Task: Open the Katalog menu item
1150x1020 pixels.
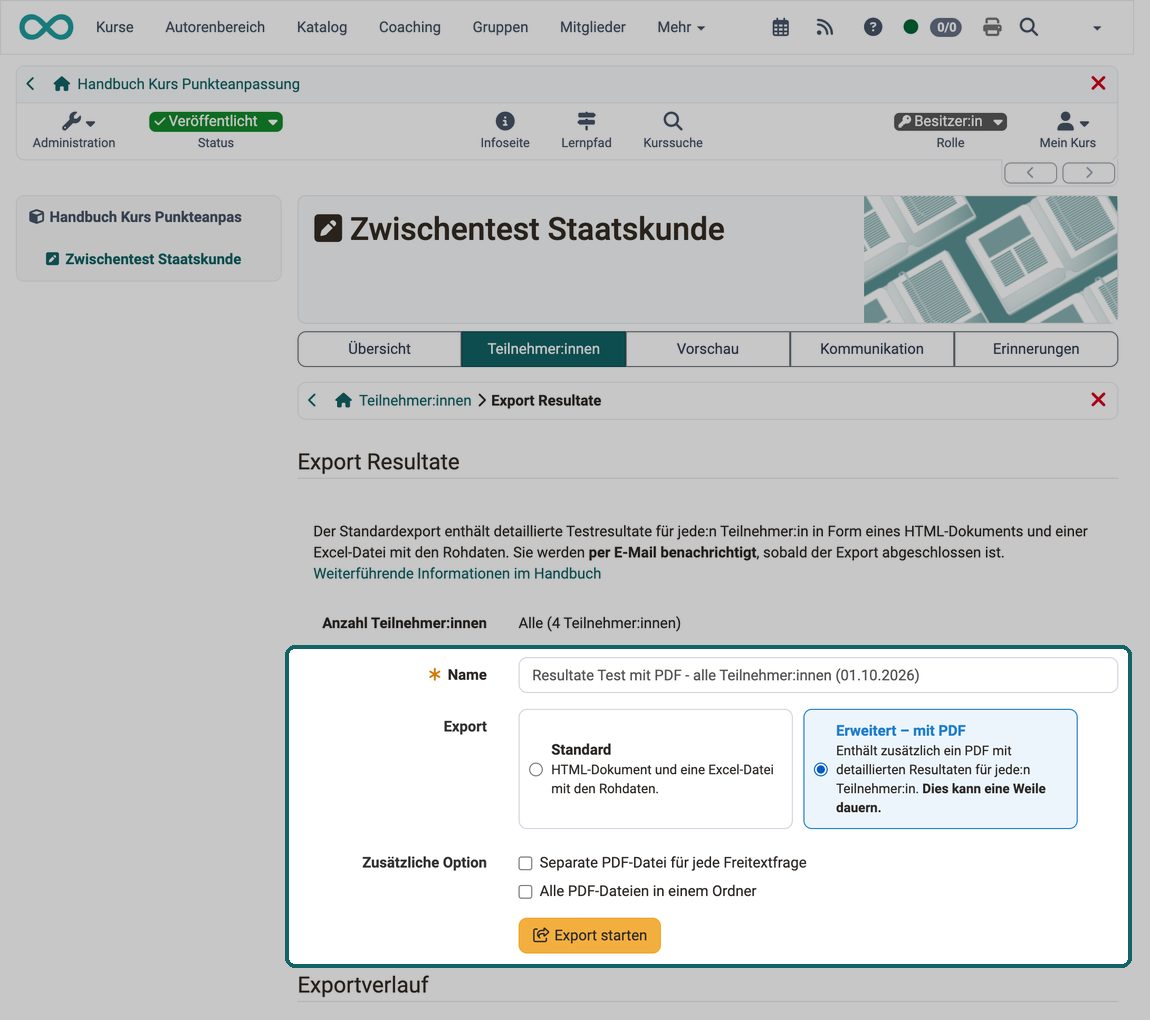Action: click(x=322, y=27)
